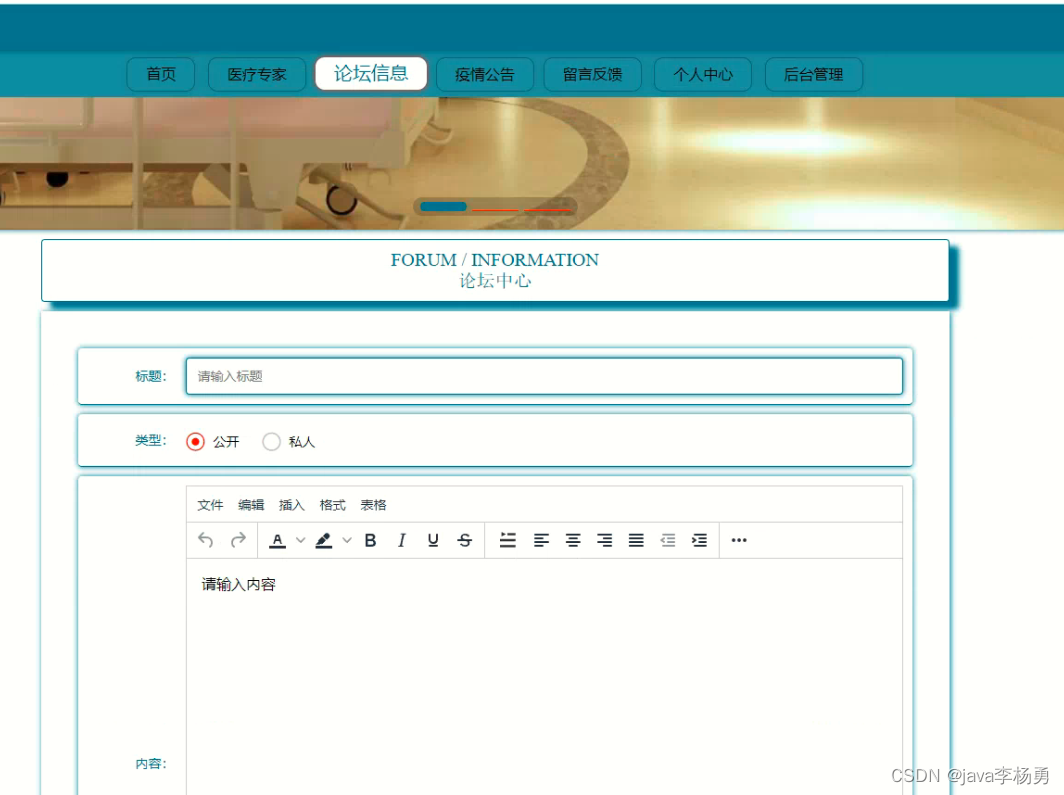Image resolution: width=1064 pixels, height=795 pixels.
Task: Click the undo arrow in editor toolbar
Action: click(206, 540)
